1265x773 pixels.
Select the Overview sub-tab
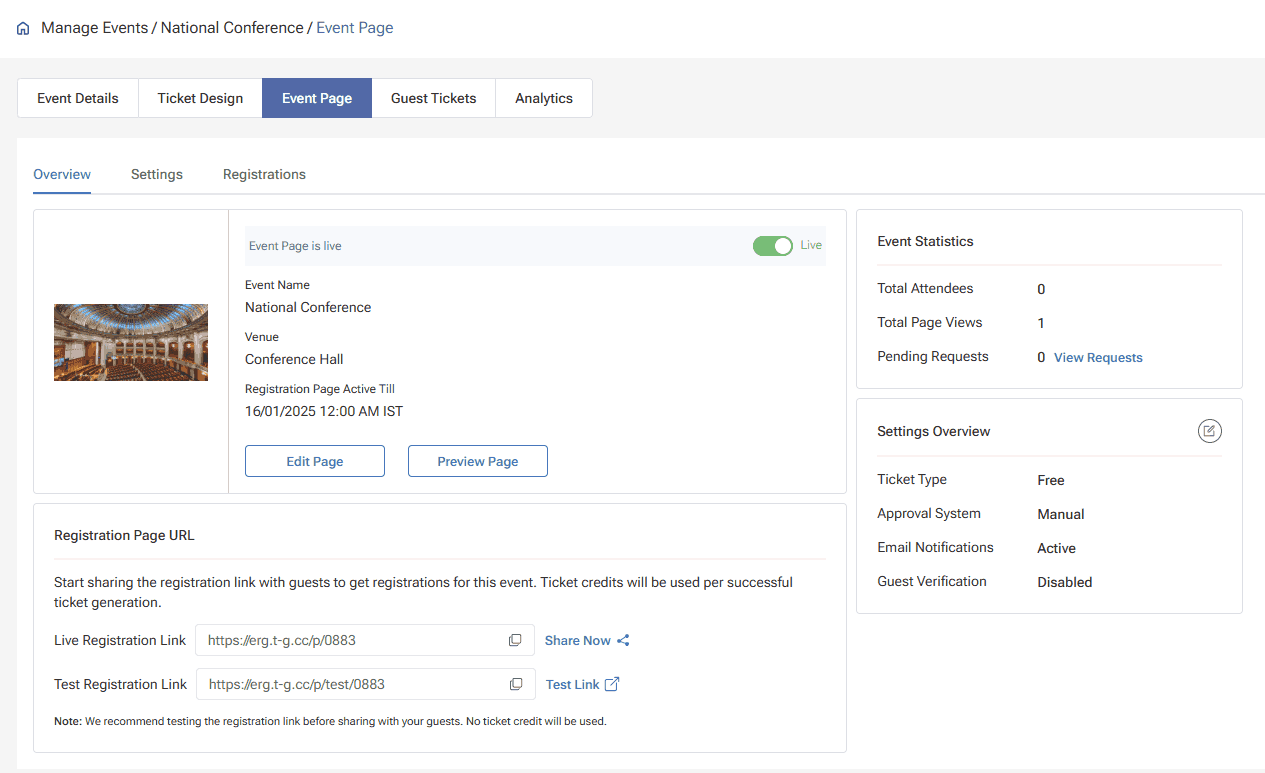coord(62,174)
